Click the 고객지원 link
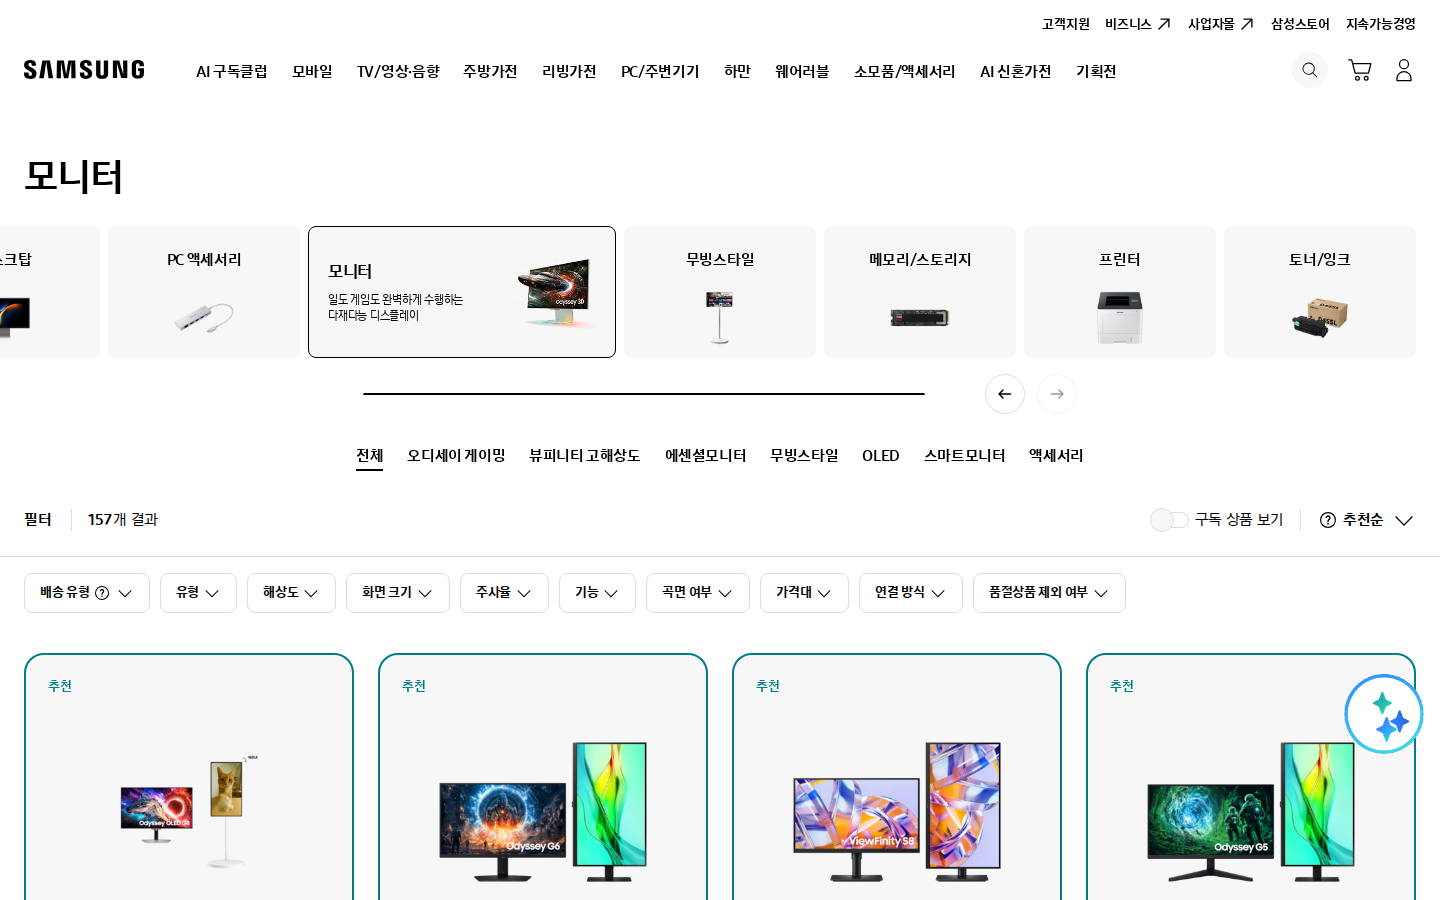Viewport: 1440px width, 900px height. [x=1066, y=24]
